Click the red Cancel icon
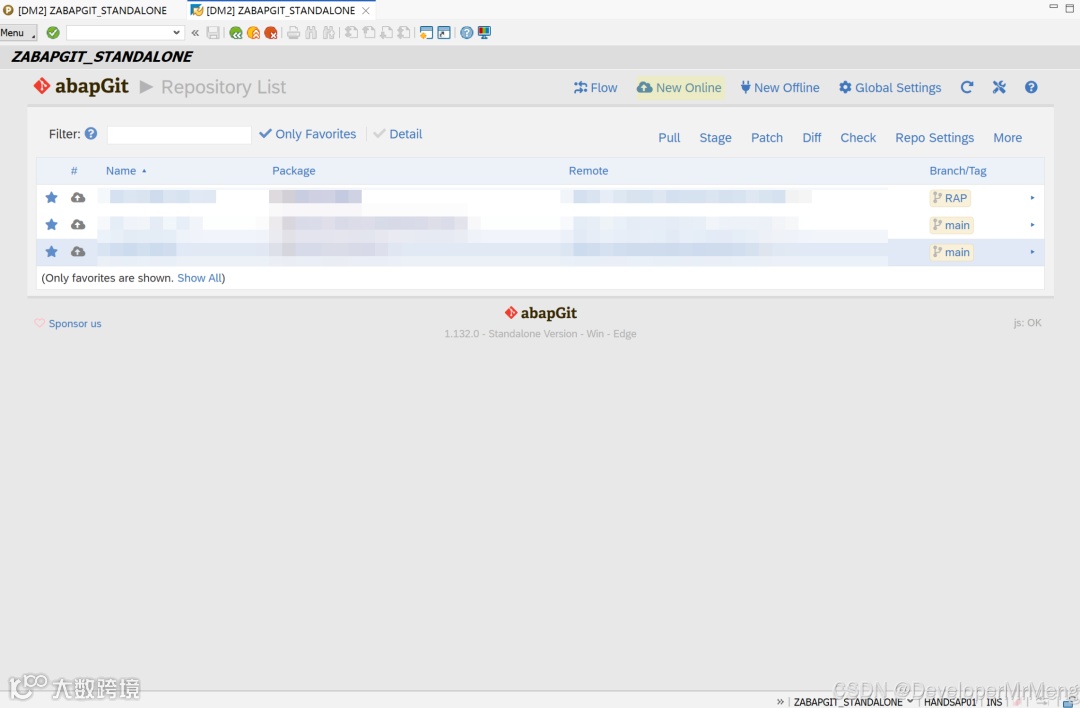The width and height of the screenshot is (1080, 708). pos(271,32)
